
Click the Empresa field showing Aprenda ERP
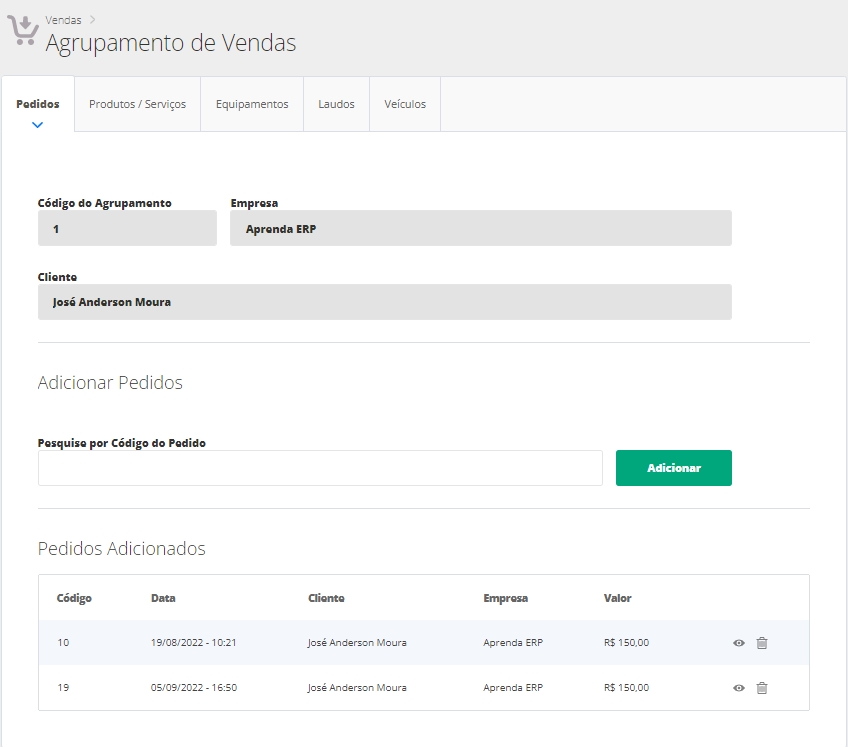coord(480,228)
